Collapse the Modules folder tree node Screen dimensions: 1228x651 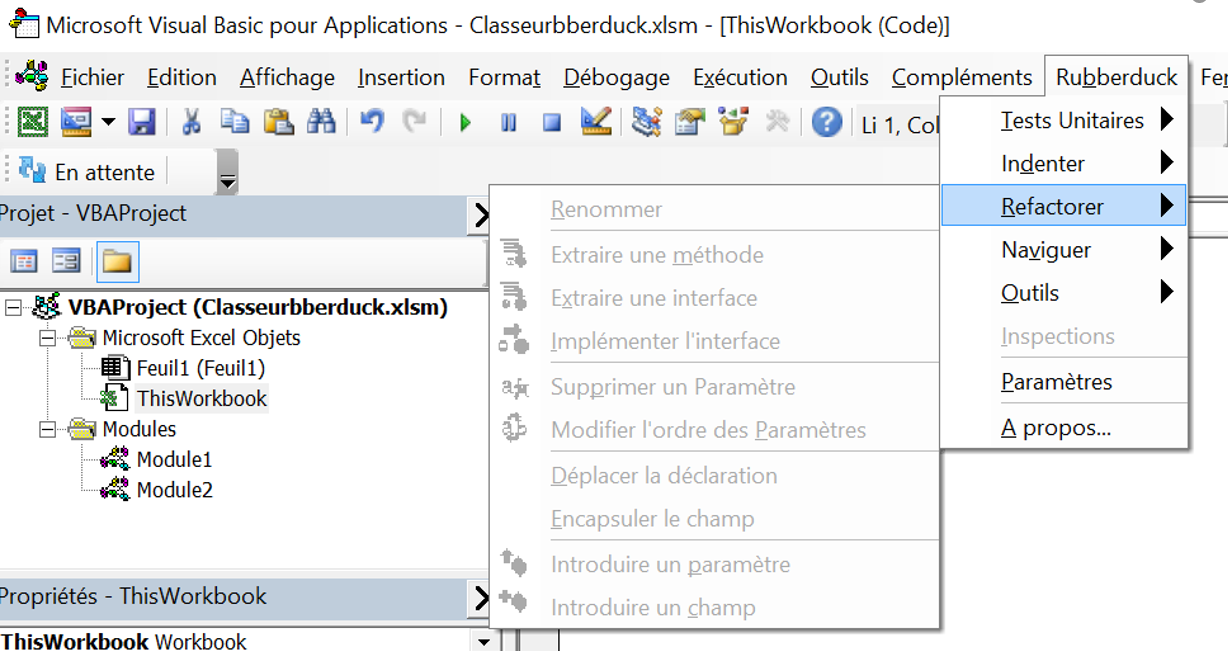point(47,430)
